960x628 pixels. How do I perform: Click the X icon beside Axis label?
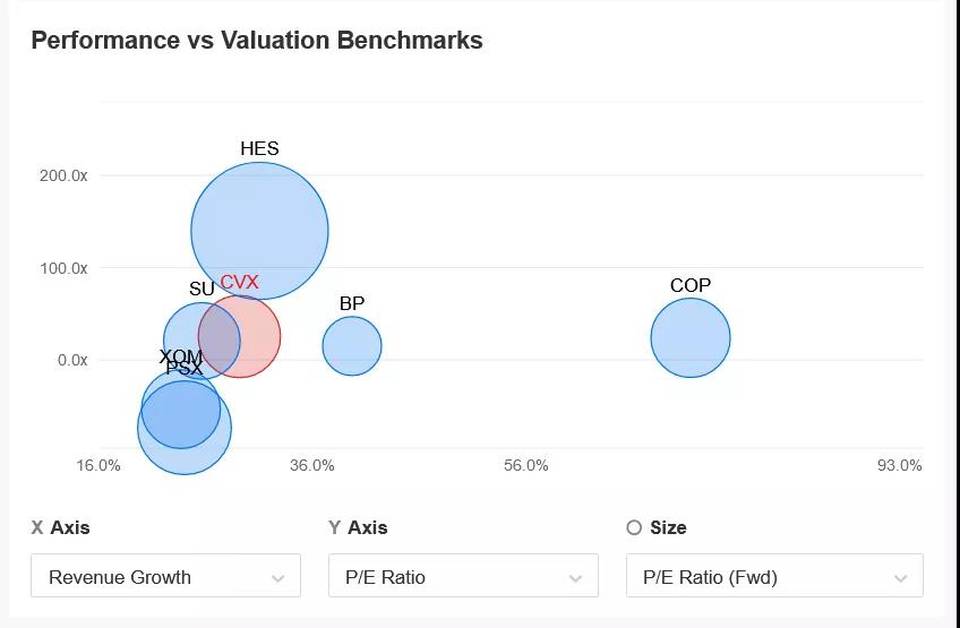coord(37,528)
